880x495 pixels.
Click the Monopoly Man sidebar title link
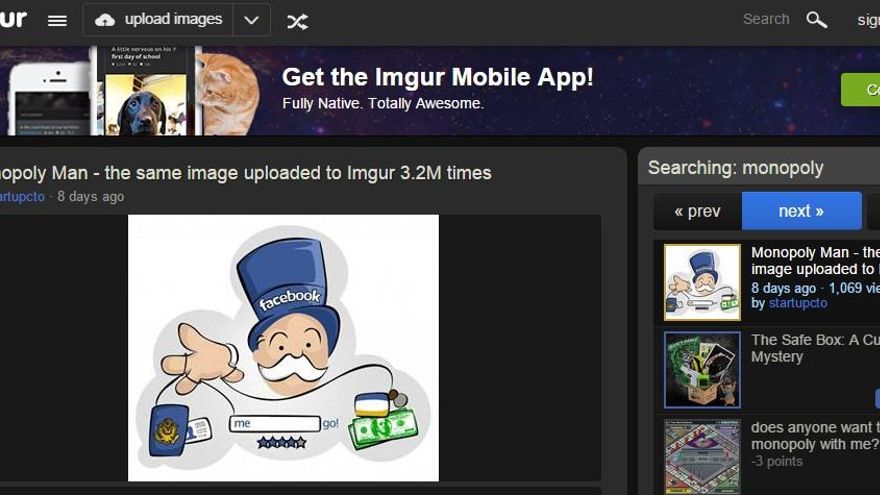[x=814, y=261]
